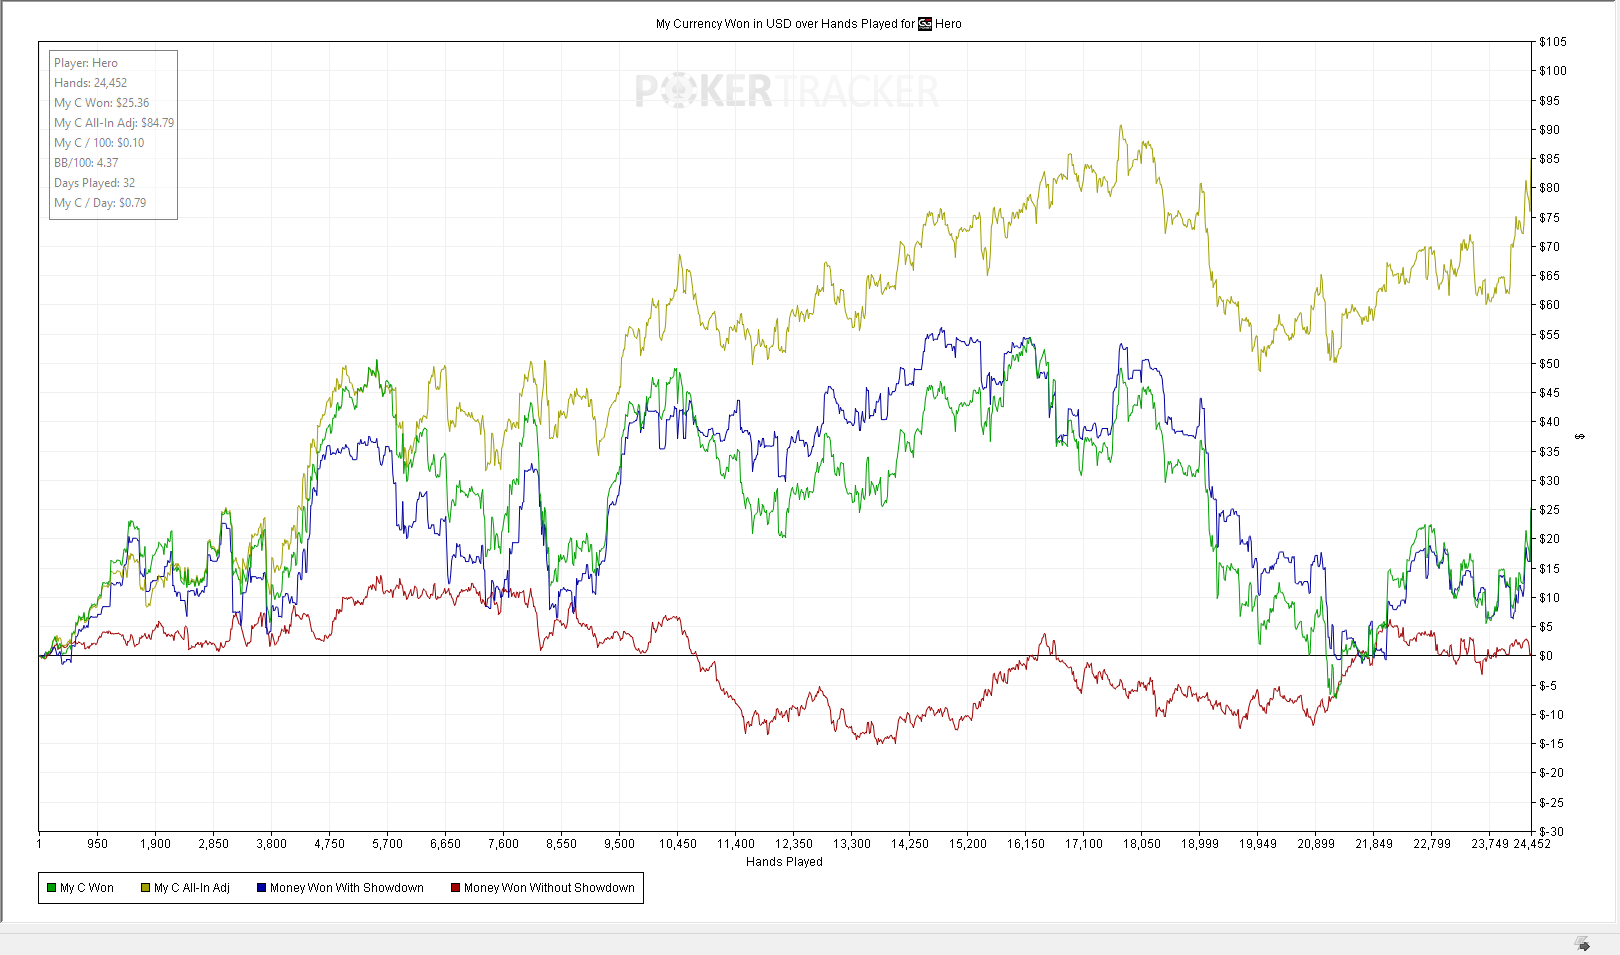The image size is (1620, 955).
Task: Click the 'Days Played: 32' stat
Action: coord(94,183)
